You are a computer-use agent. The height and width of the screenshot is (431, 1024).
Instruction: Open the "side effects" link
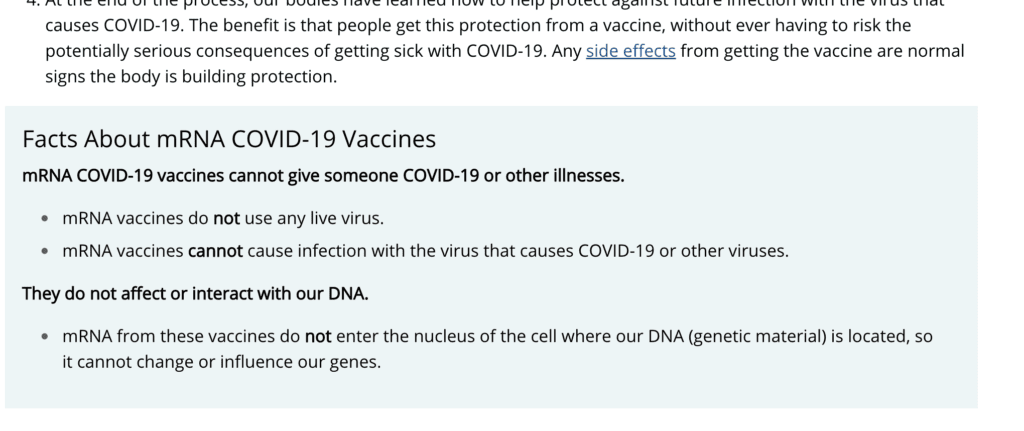(630, 51)
